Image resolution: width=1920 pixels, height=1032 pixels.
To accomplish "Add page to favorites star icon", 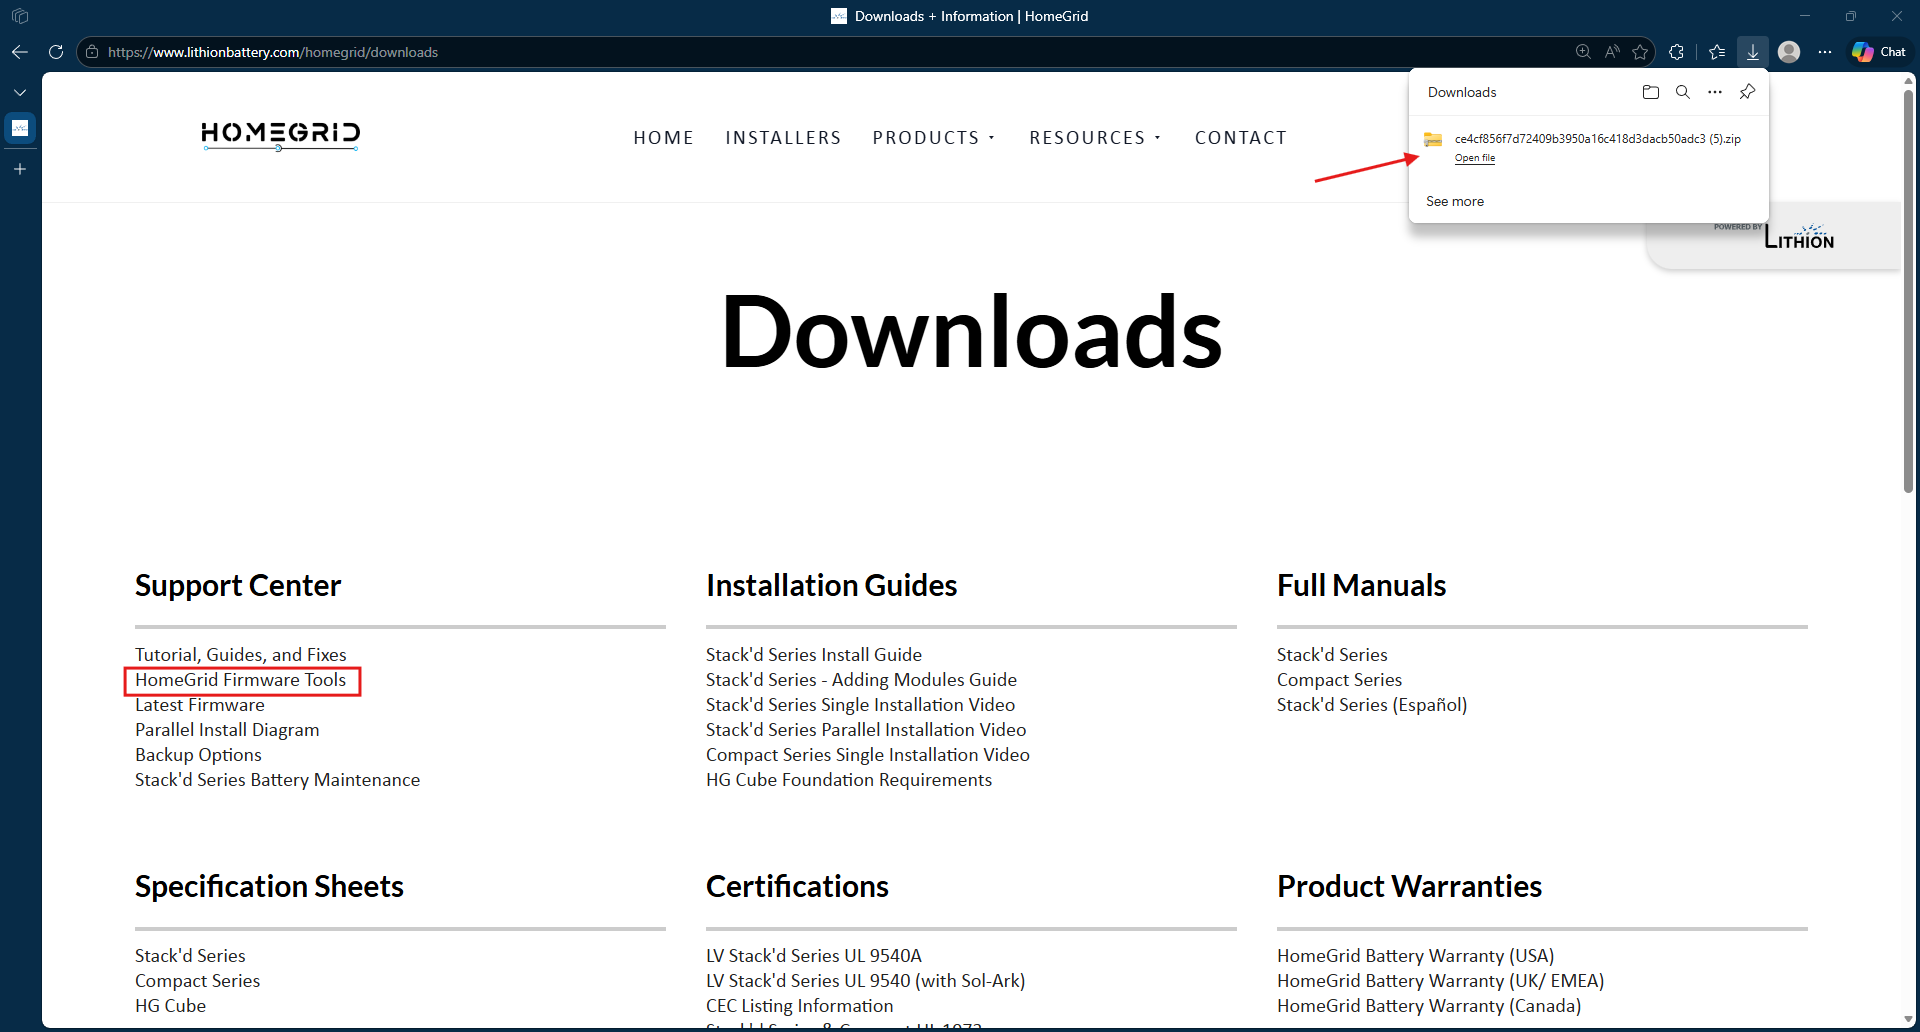I will tap(1640, 52).
